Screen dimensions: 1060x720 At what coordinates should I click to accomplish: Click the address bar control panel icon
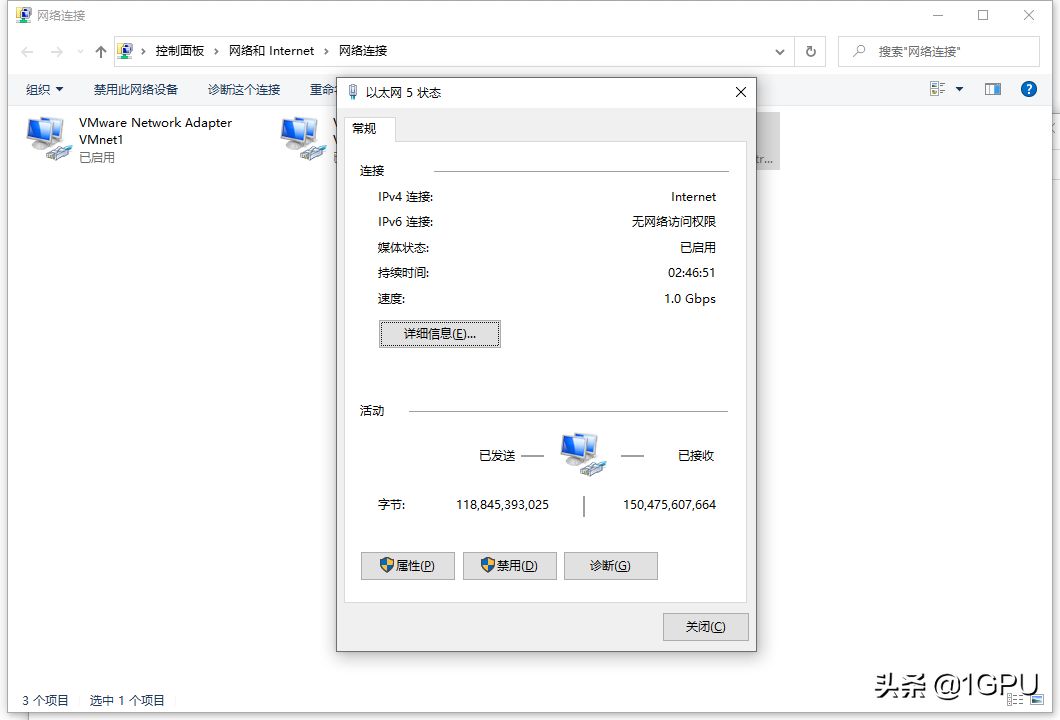tap(125, 51)
